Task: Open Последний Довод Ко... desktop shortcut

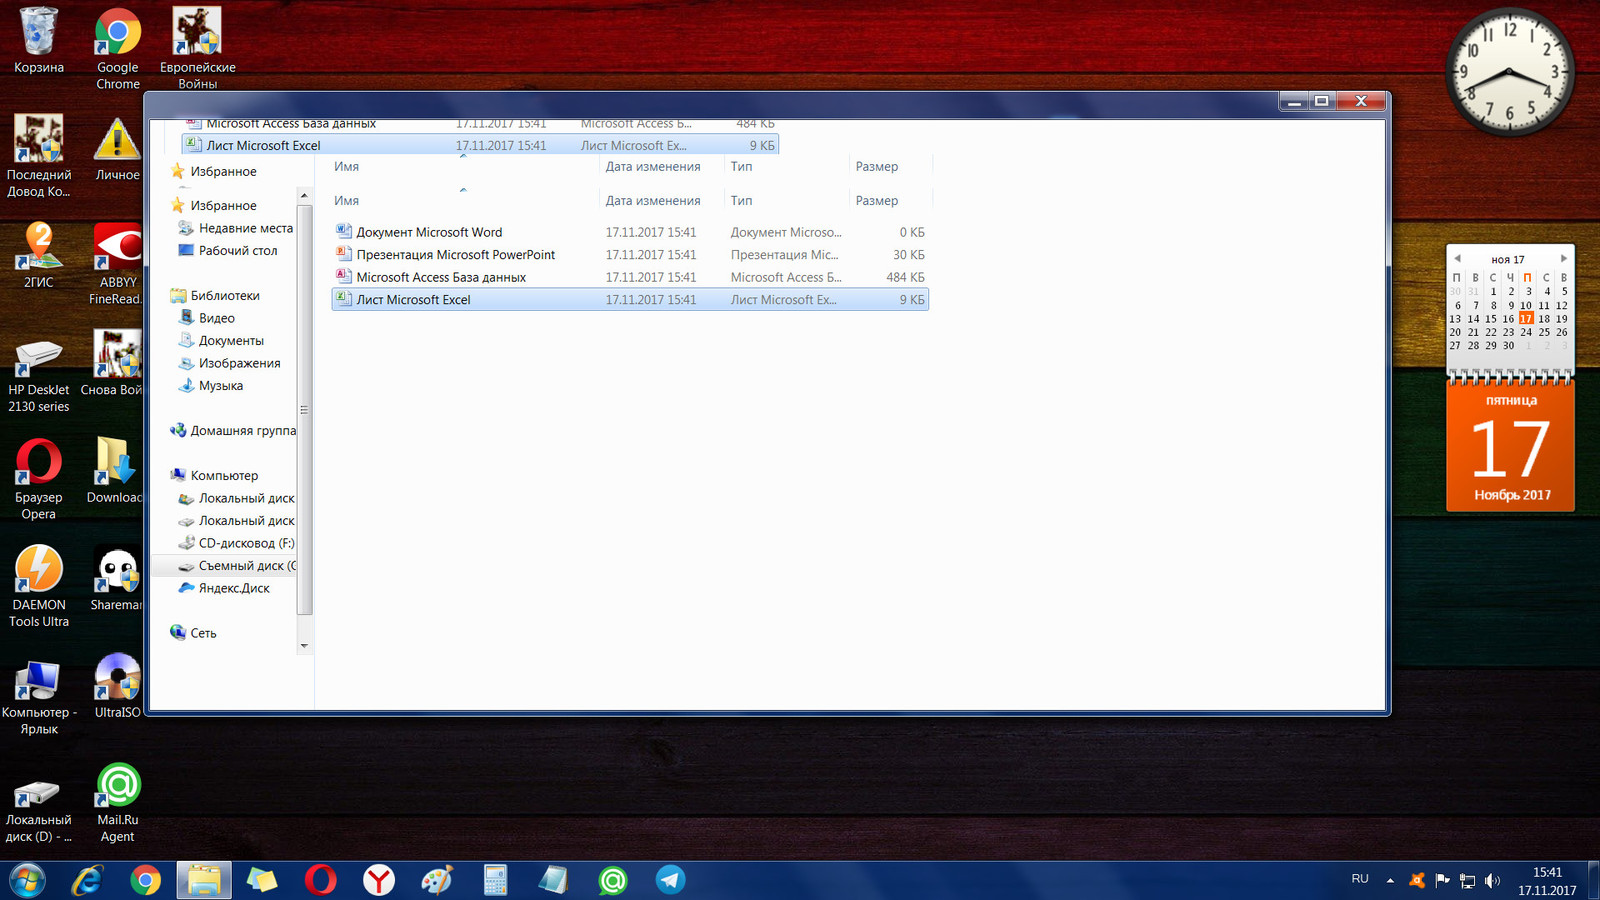Action: [x=39, y=155]
